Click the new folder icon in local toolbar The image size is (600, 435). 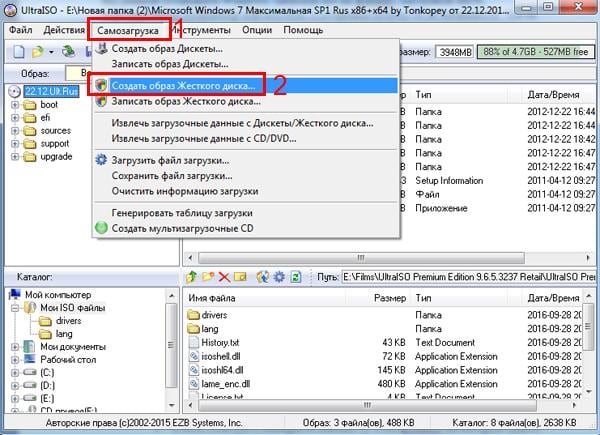(209, 276)
